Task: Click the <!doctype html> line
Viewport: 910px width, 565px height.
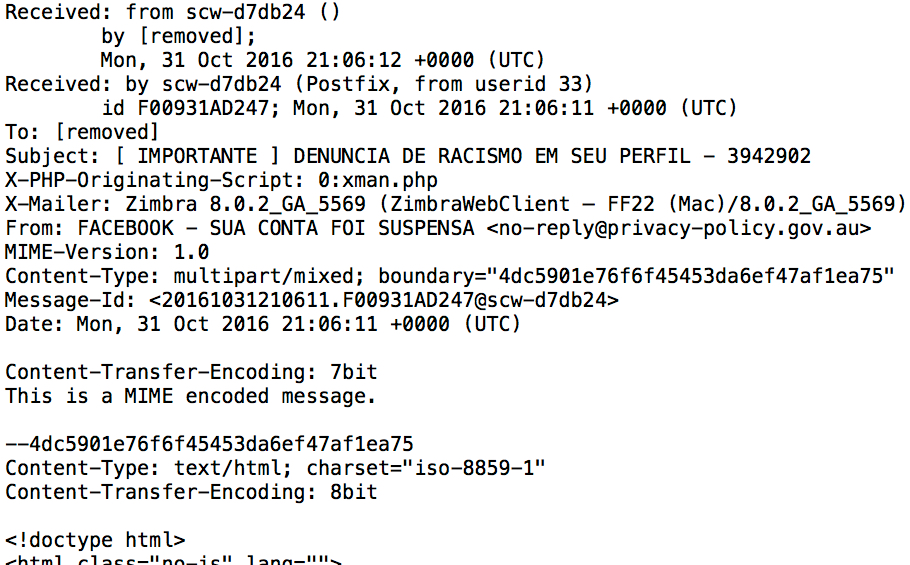Action: pos(95,540)
